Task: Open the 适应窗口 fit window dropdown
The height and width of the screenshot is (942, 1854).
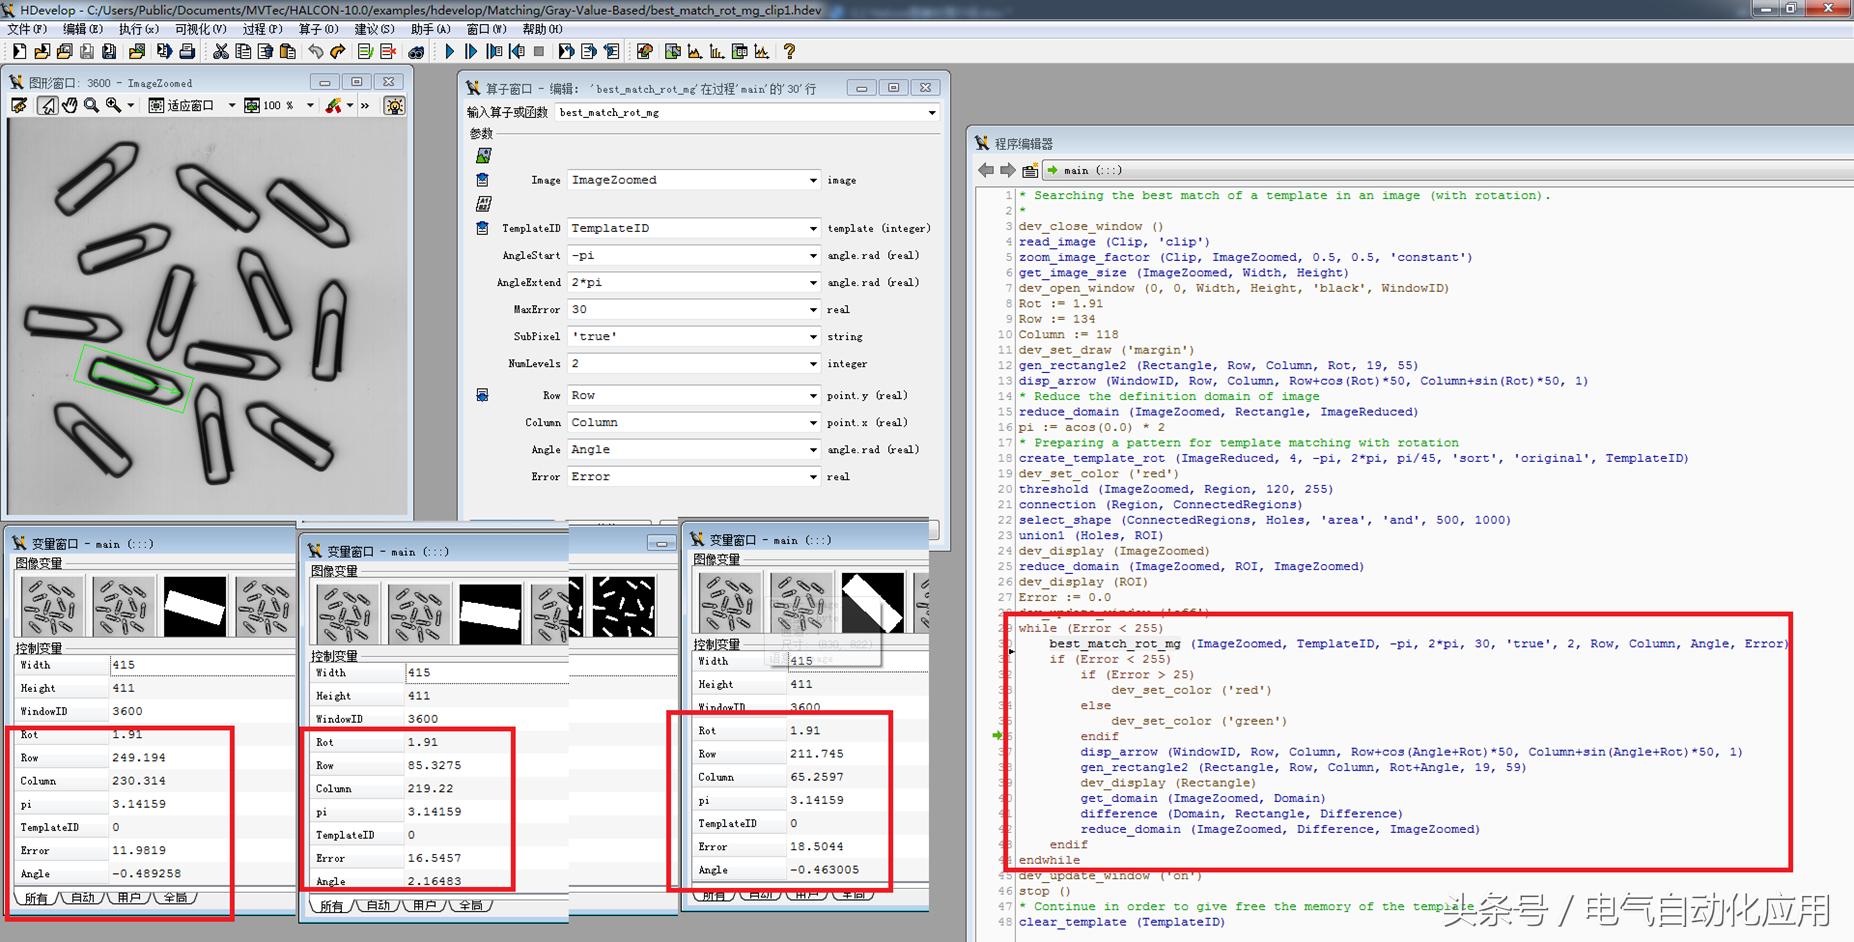Action: pyautogui.click(x=231, y=105)
